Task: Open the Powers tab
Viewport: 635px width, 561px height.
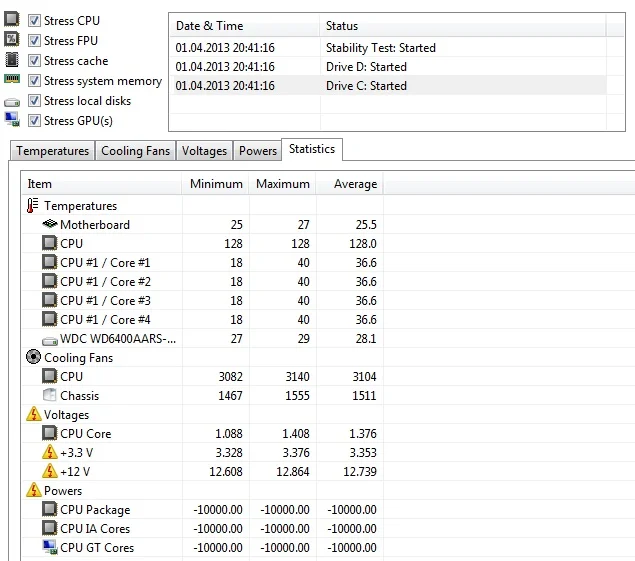Action: coord(258,151)
